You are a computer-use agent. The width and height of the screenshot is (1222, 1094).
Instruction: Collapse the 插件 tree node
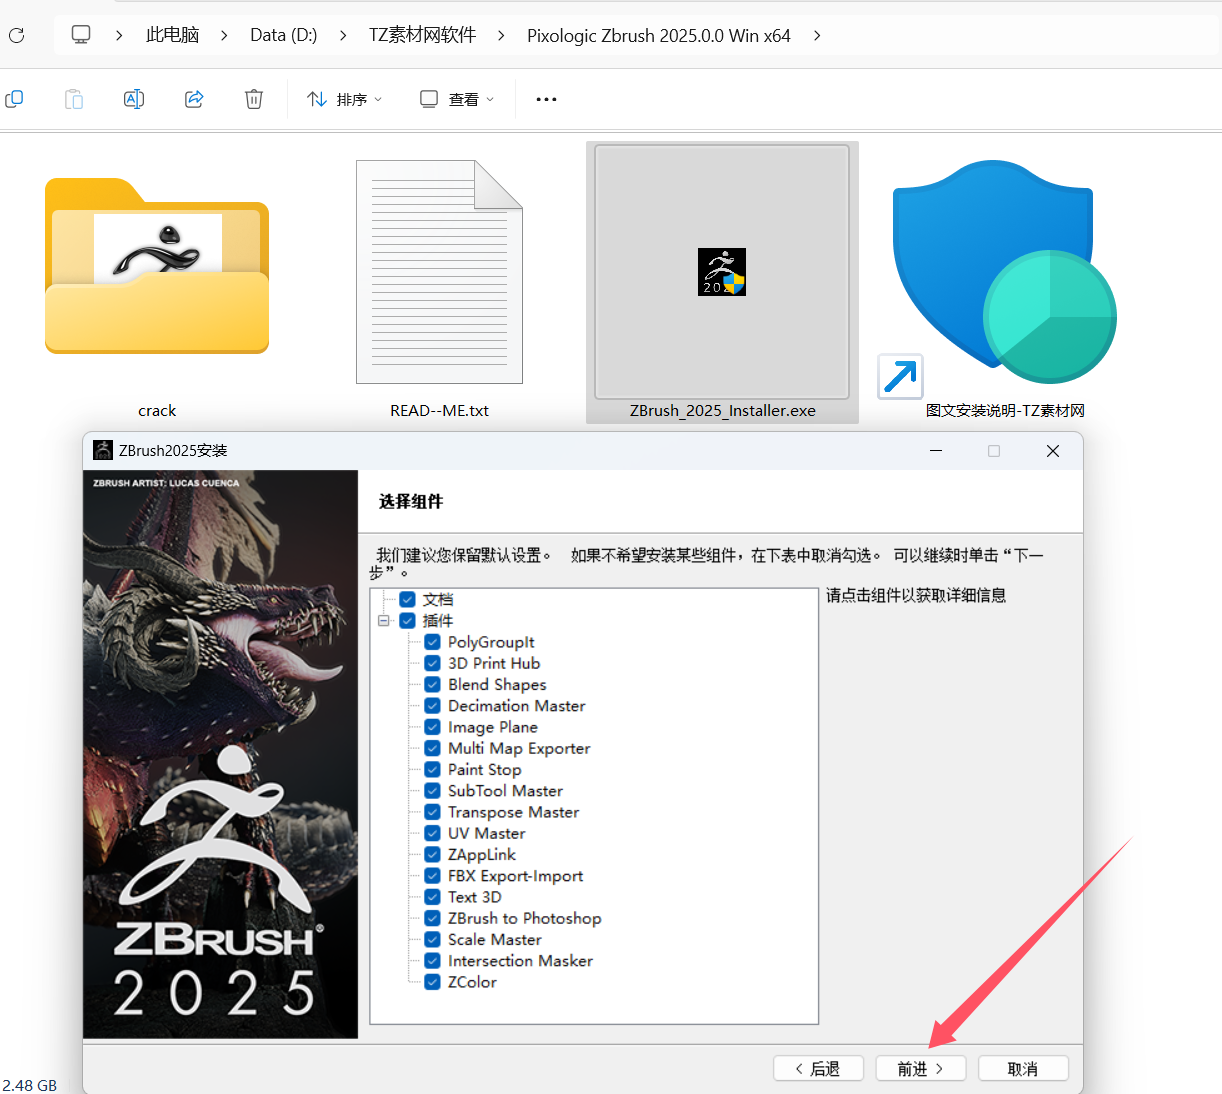tap(384, 621)
